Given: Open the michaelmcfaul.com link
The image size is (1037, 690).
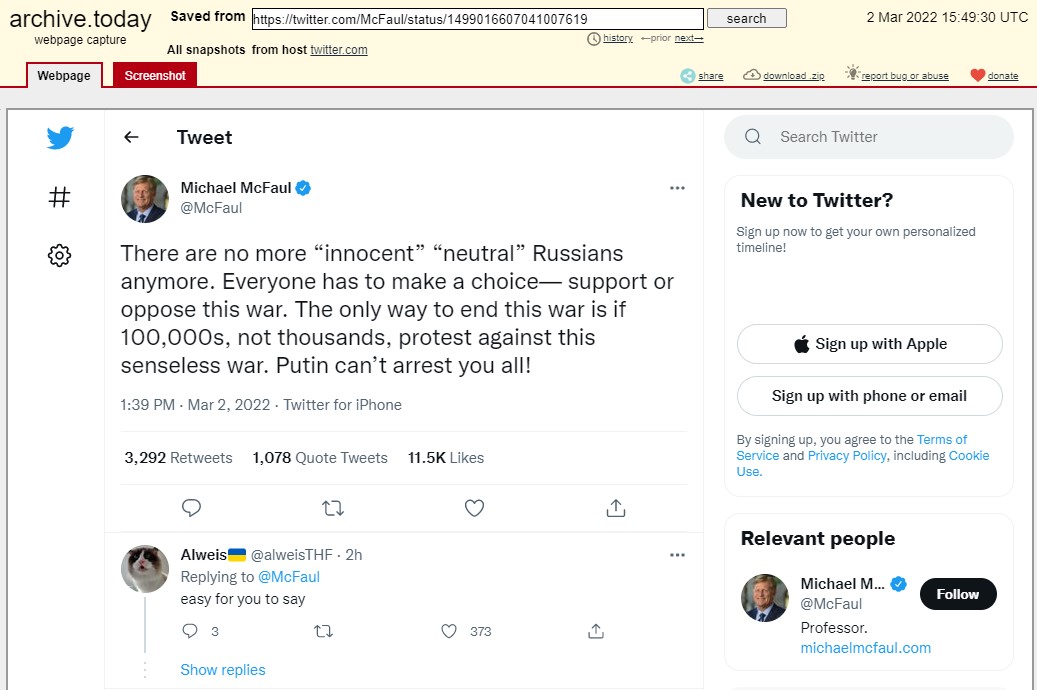Looking at the screenshot, I should tap(865, 648).
